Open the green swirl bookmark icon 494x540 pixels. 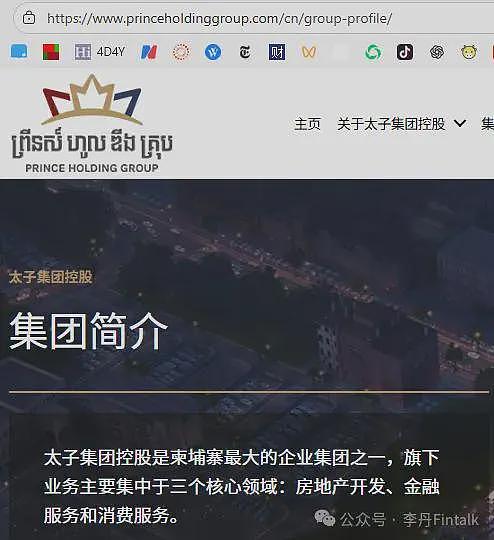click(373, 52)
